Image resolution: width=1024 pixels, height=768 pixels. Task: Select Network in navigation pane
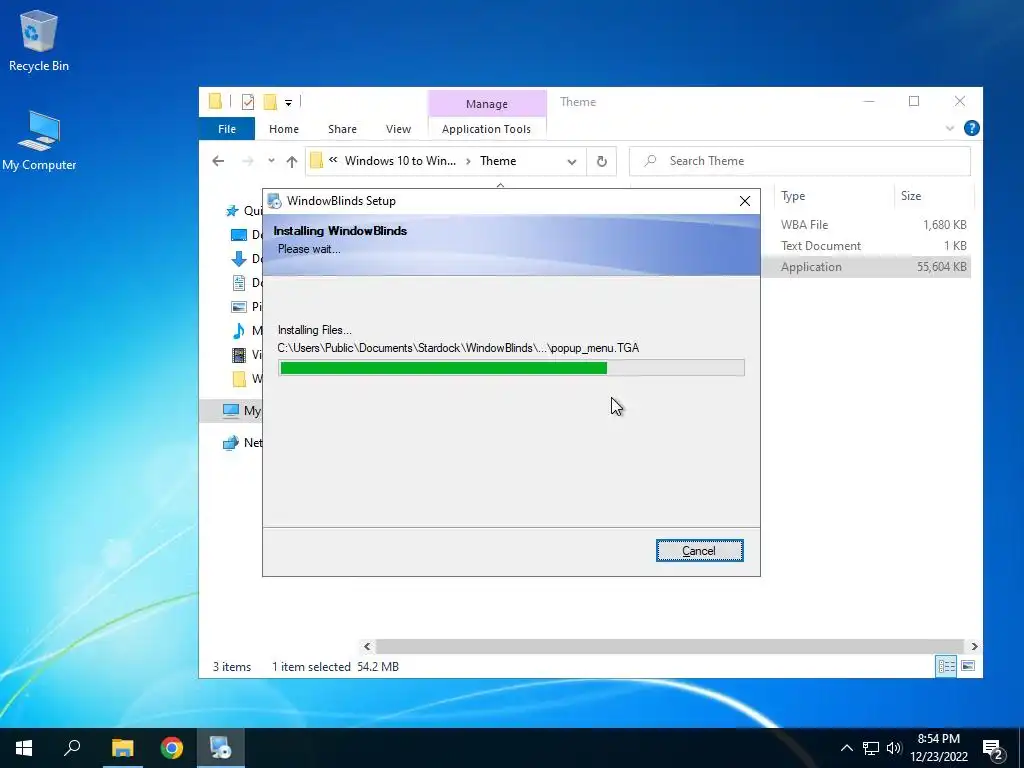242,443
